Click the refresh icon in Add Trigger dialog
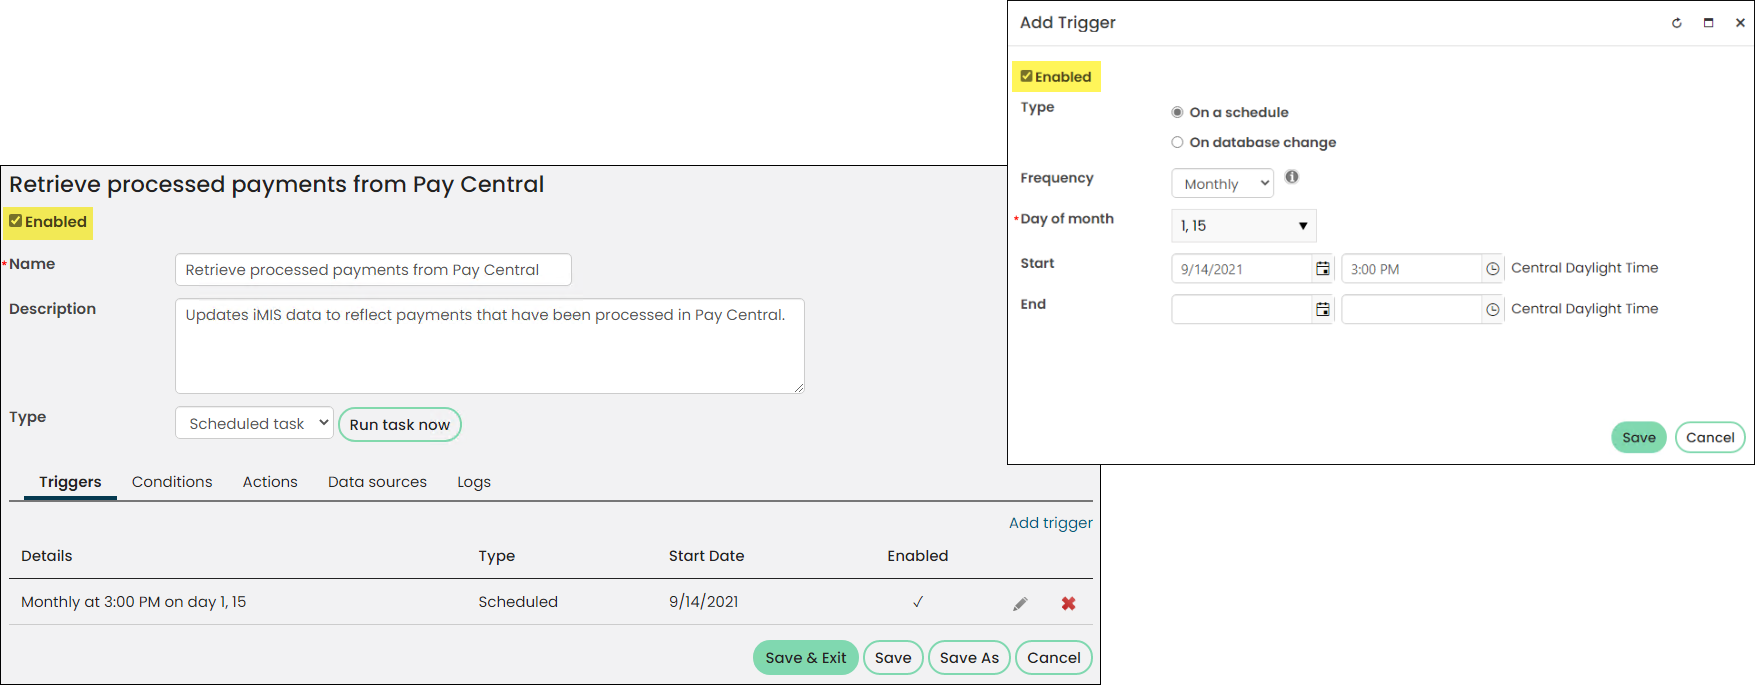Viewport: 1755px width, 685px height. pos(1677,23)
